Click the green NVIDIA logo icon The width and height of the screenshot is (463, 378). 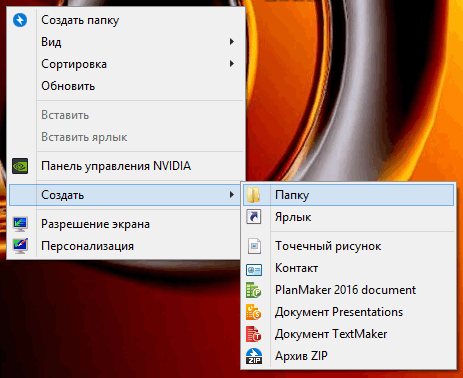click(20, 166)
